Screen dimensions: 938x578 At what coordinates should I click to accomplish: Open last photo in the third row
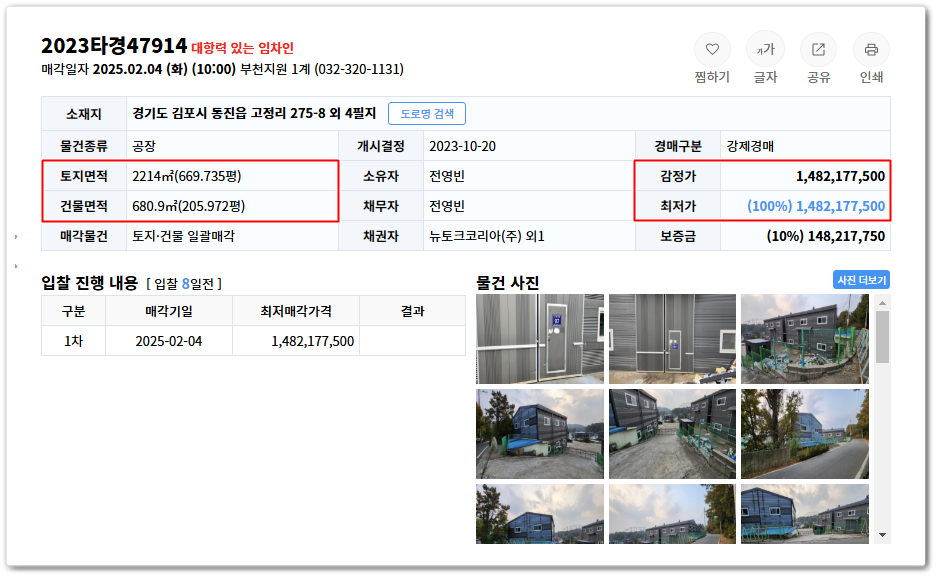[805, 514]
